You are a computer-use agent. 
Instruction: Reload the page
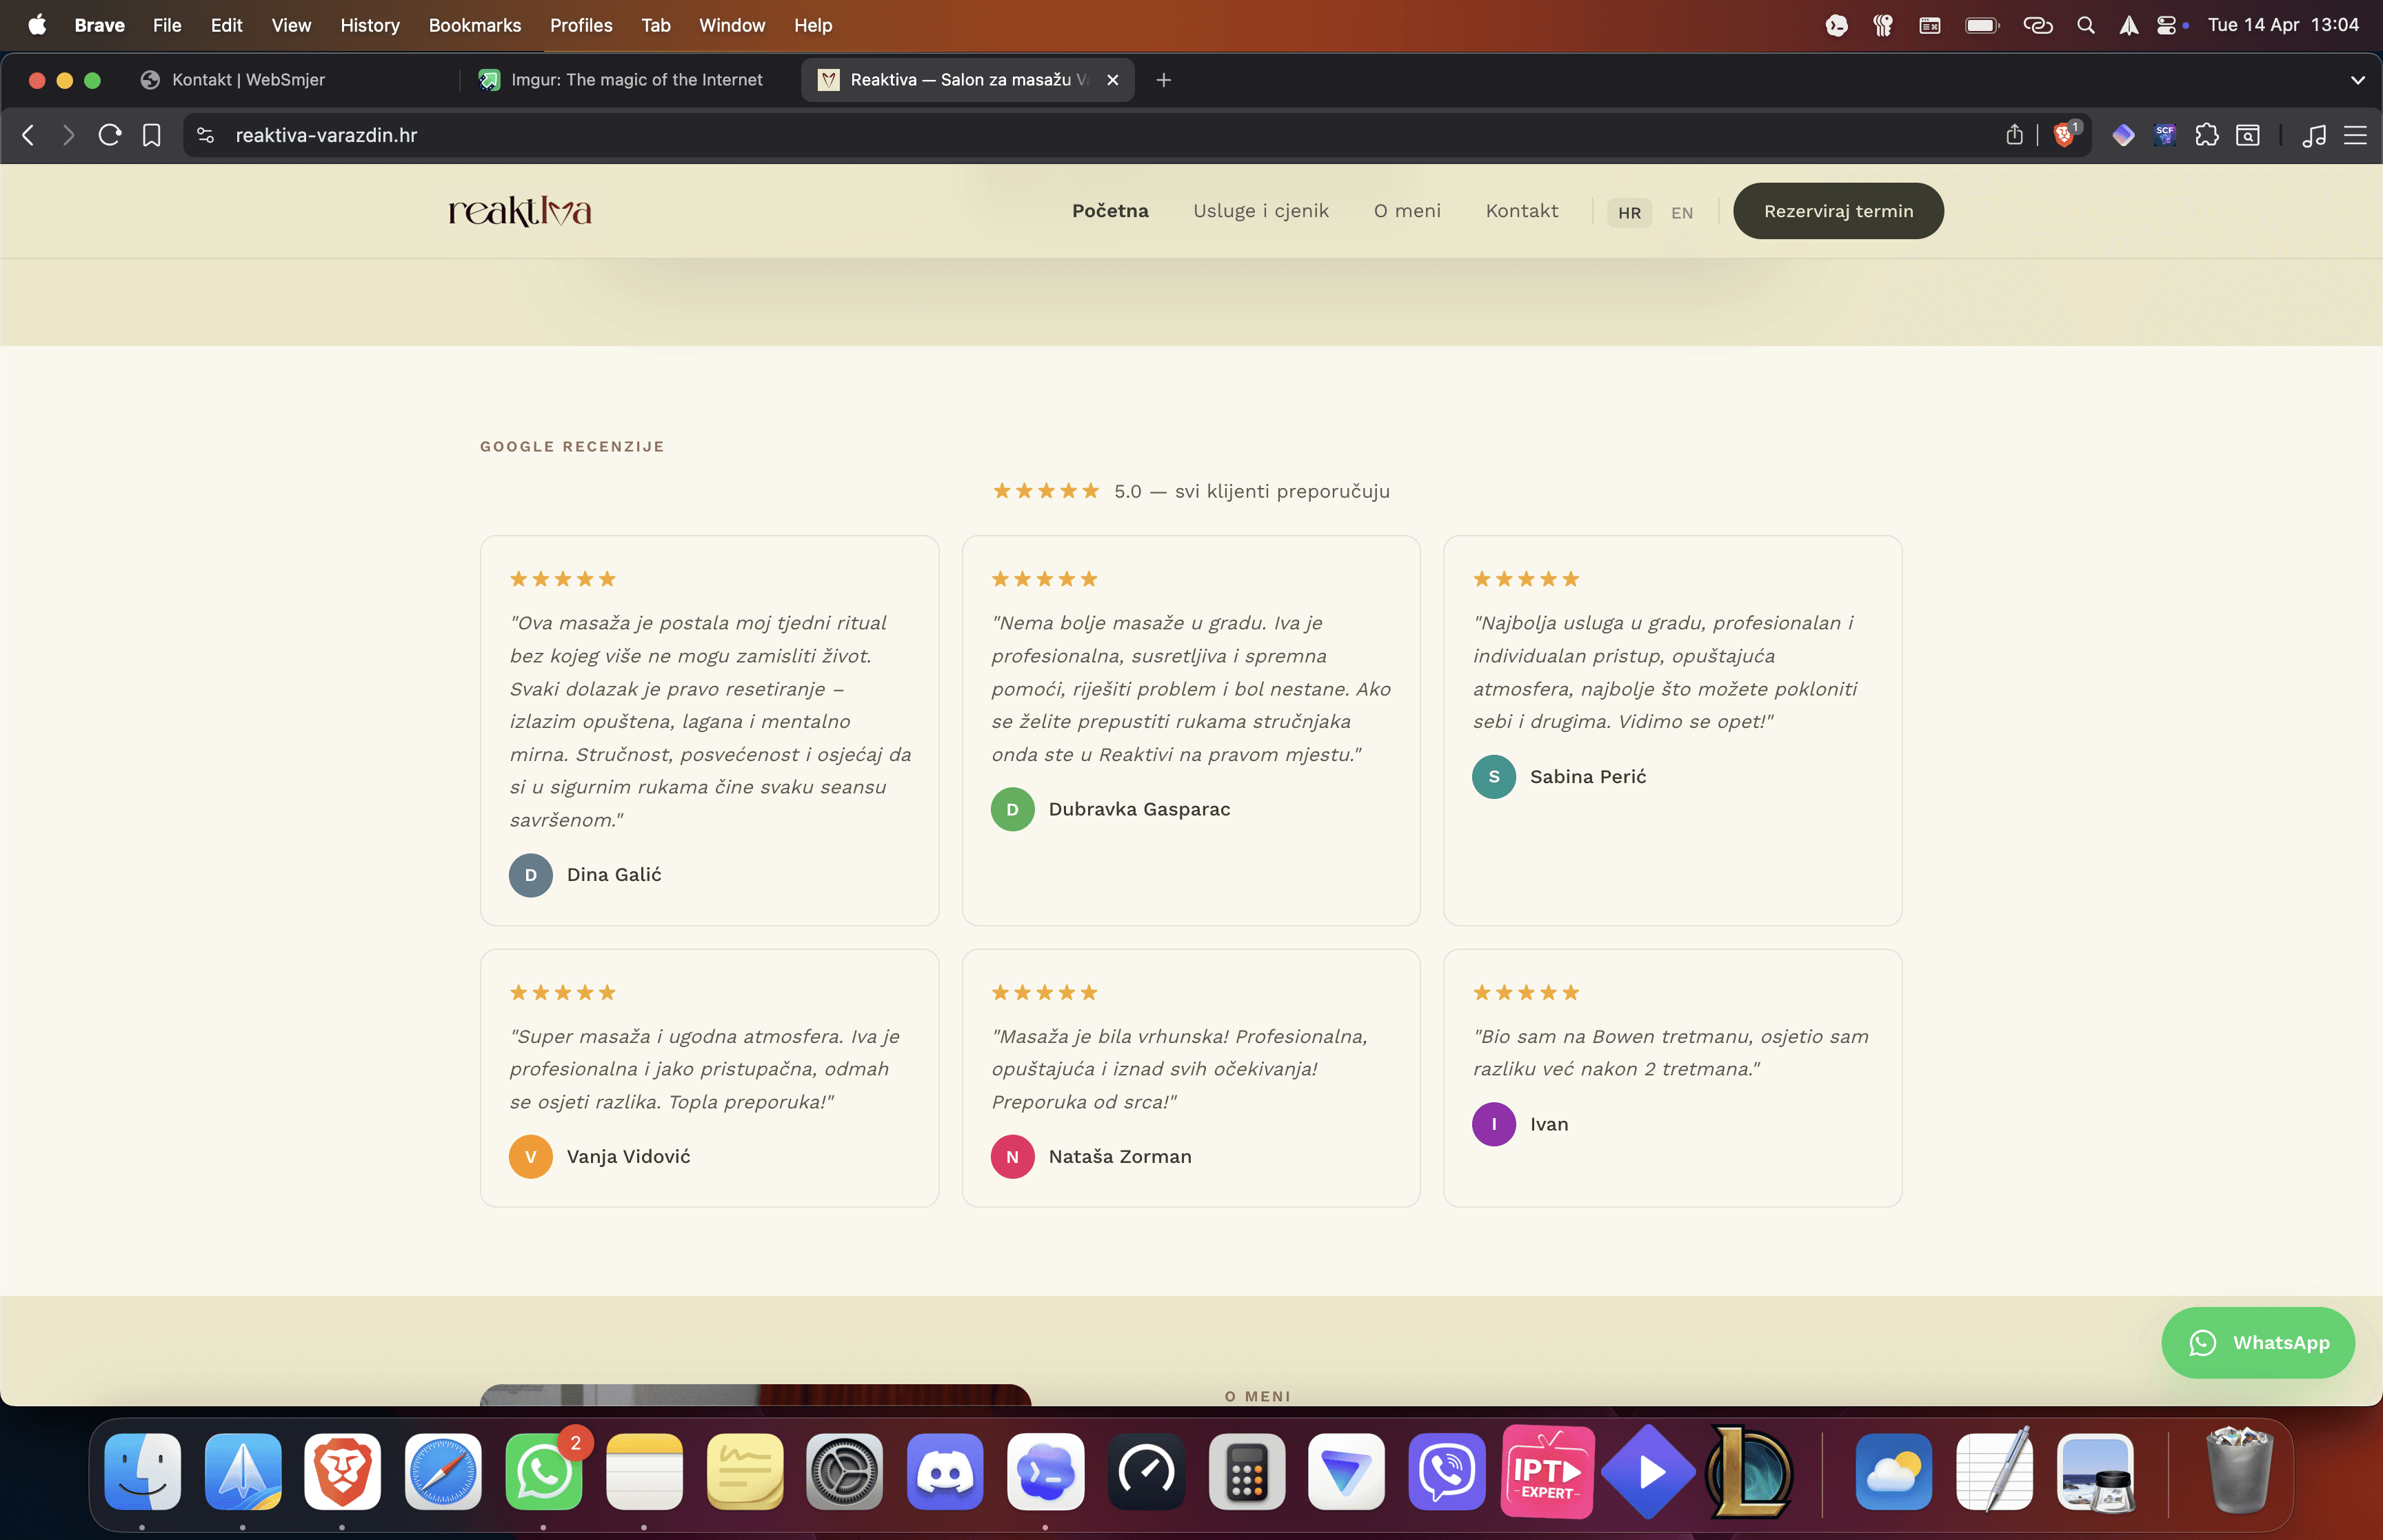point(110,135)
